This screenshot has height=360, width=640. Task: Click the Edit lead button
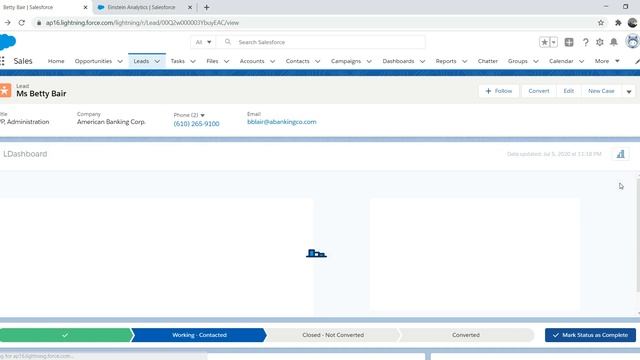click(569, 91)
